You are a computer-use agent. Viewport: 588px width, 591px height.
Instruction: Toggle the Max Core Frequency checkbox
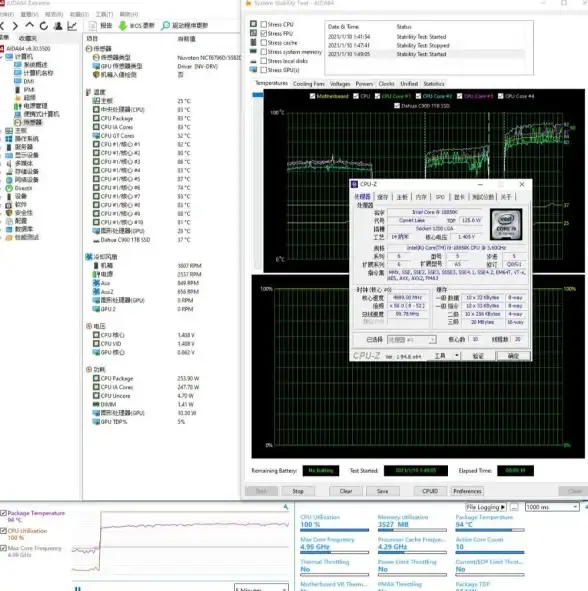tap(3, 548)
